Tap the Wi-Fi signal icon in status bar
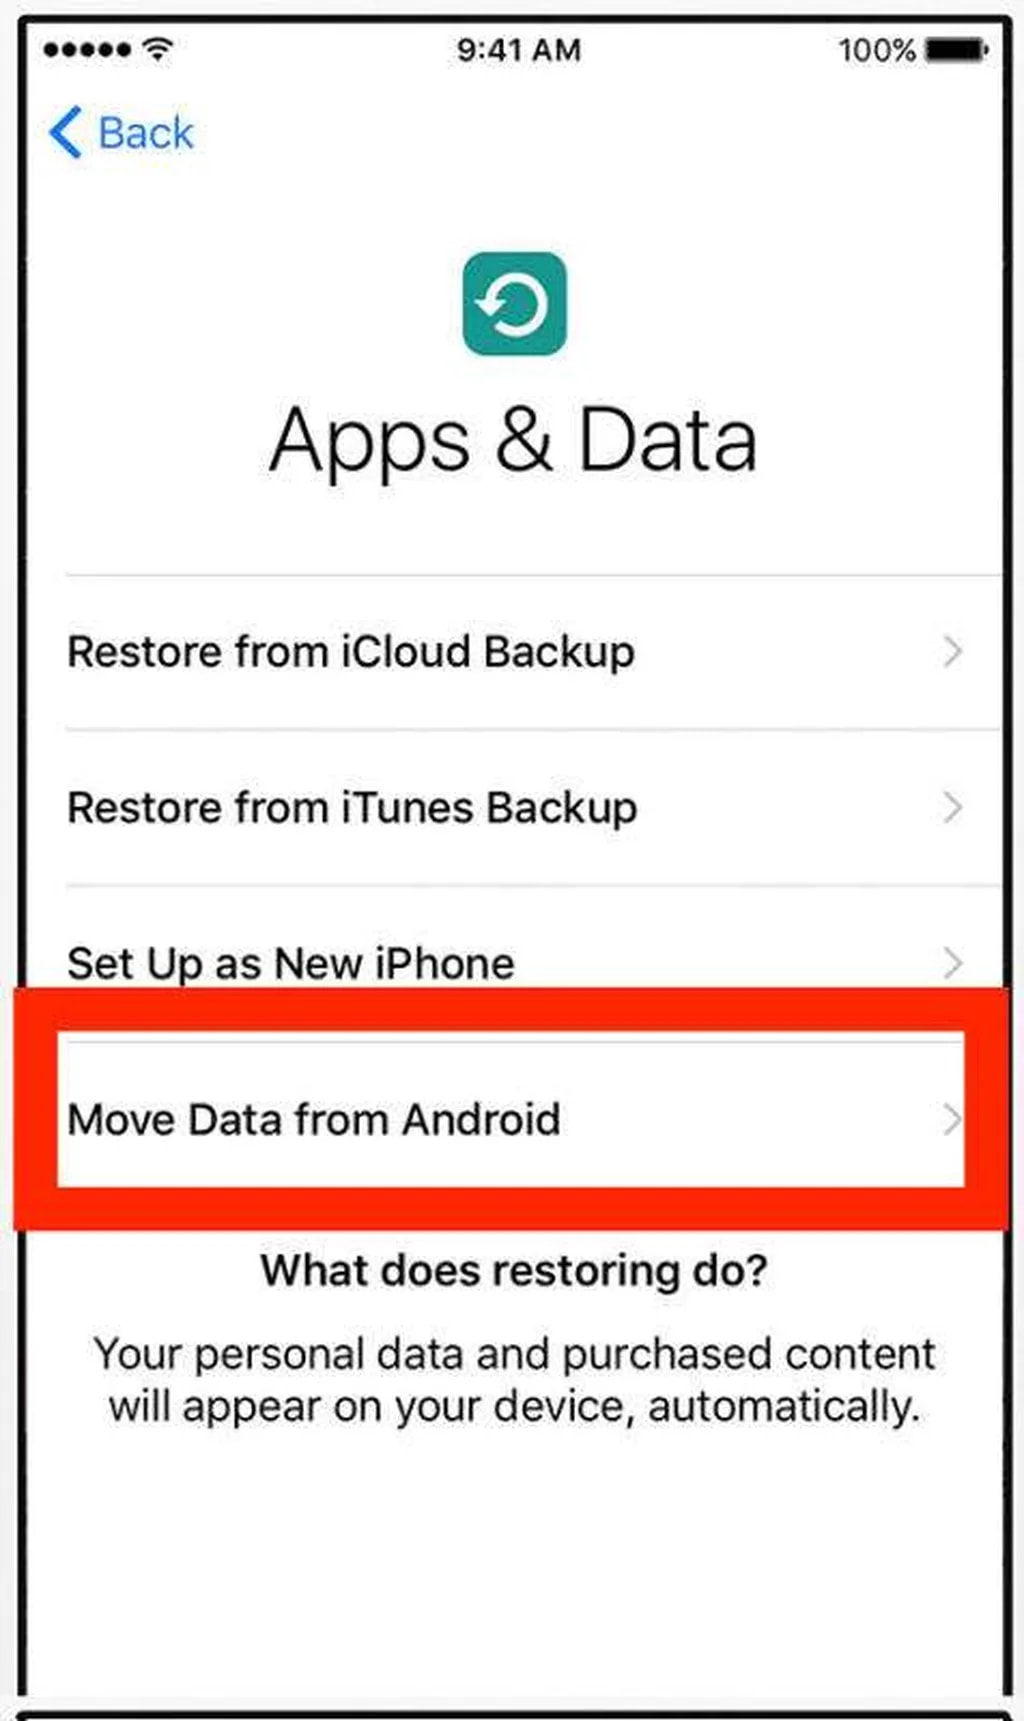The height and width of the screenshot is (1721, 1024). click(x=158, y=48)
